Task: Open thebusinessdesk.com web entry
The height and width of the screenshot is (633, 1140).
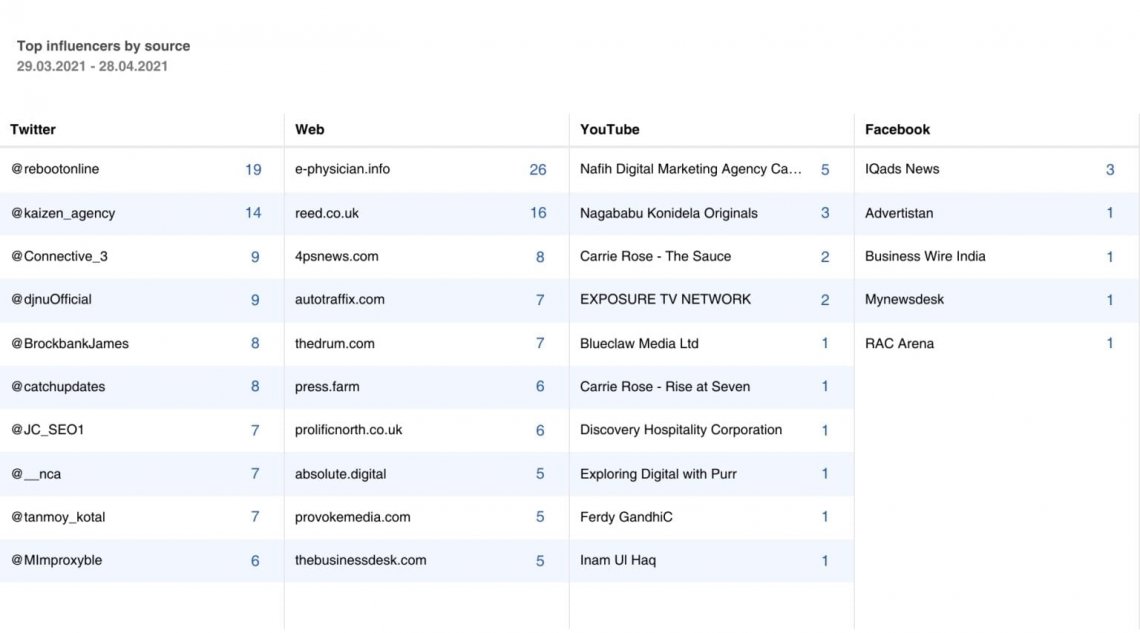Action: coord(360,560)
